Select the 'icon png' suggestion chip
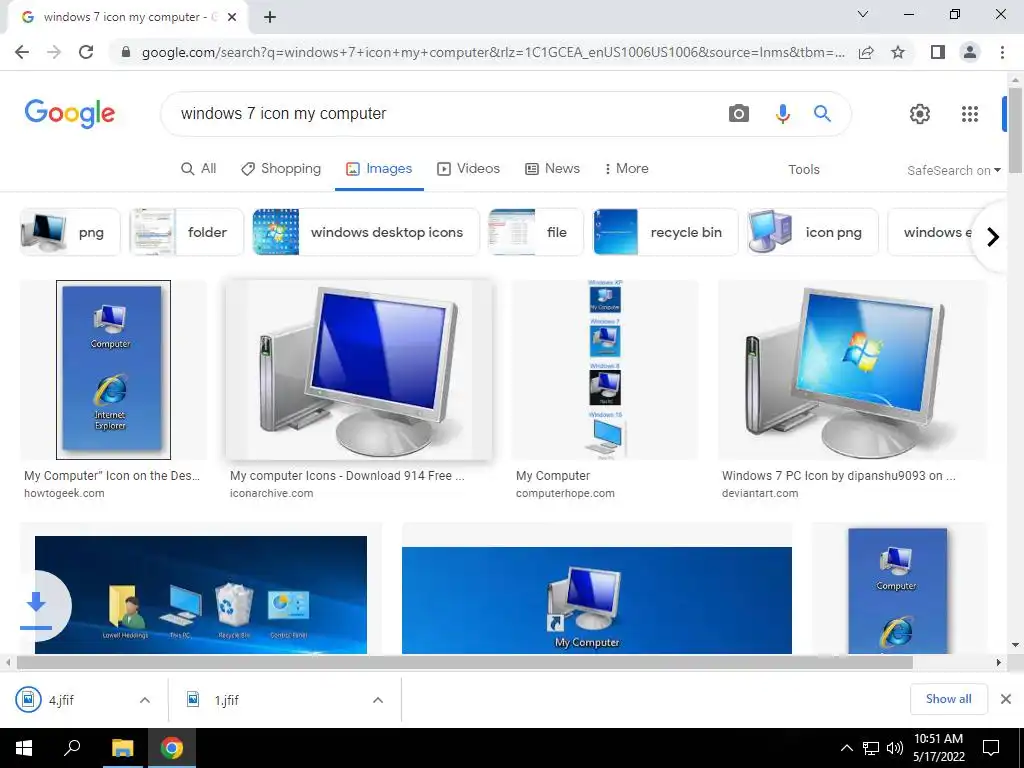1024x768 pixels. (813, 232)
